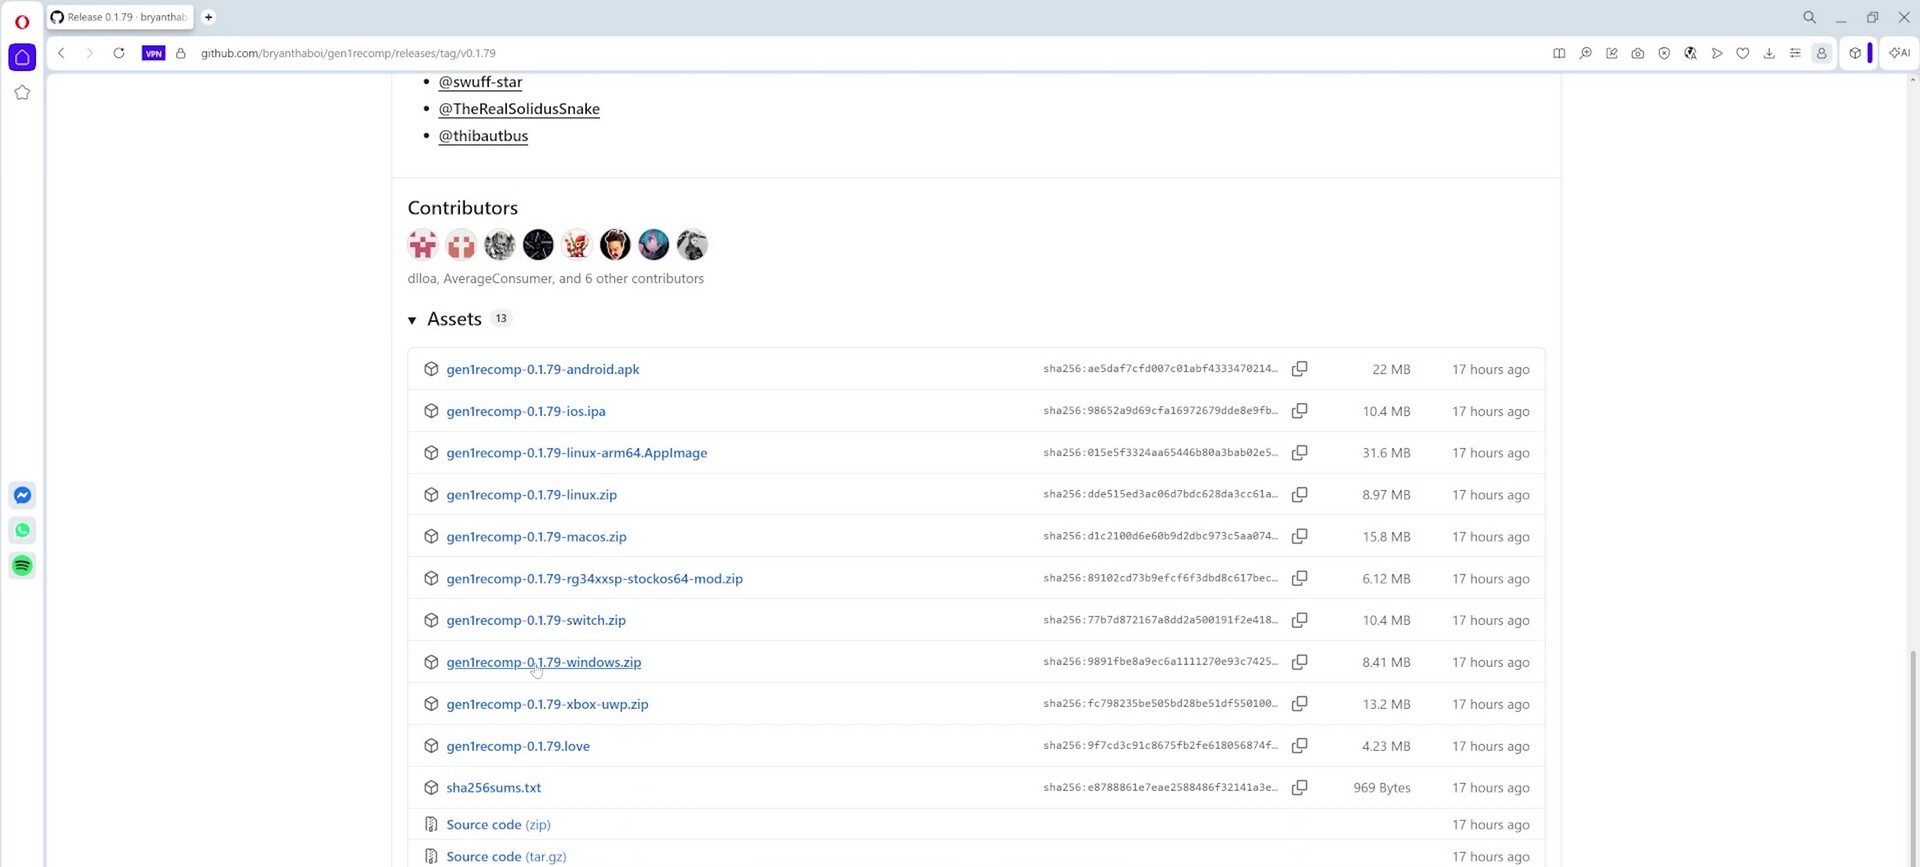Copy the sha256 for the .love asset

tap(1299, 746)
